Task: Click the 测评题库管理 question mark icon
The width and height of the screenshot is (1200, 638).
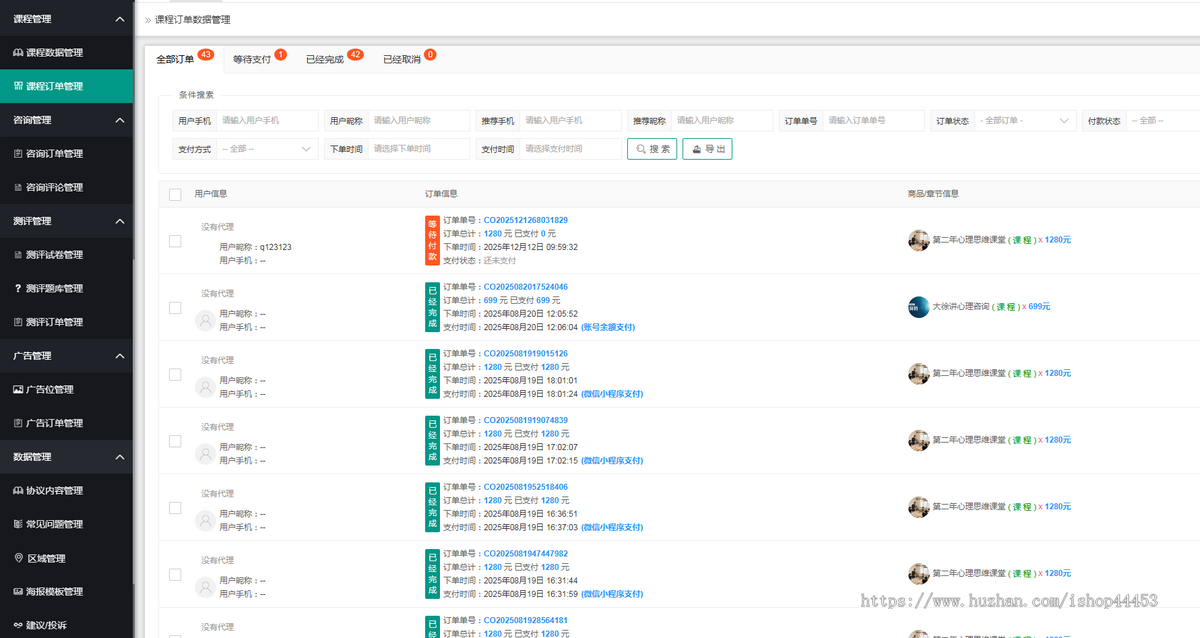Action: (x=18, y=289)
